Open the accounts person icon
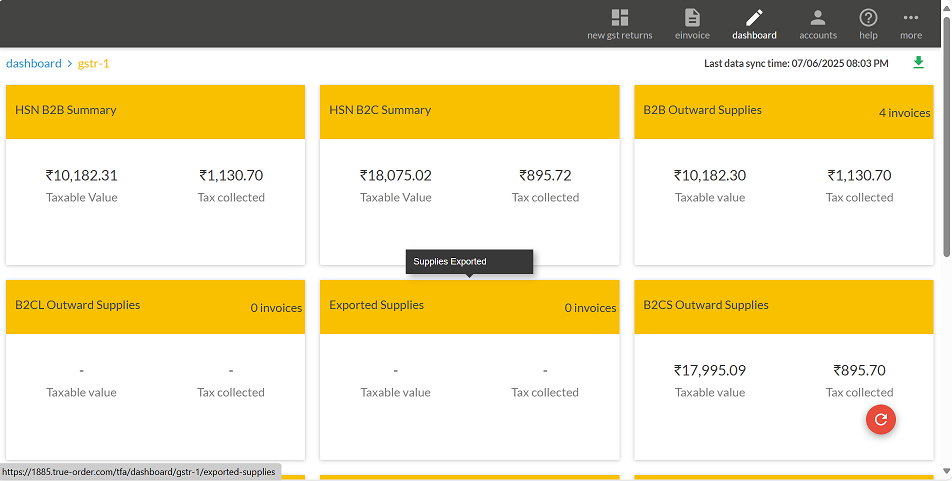This screenshot has height=481, width=952. 817,18
